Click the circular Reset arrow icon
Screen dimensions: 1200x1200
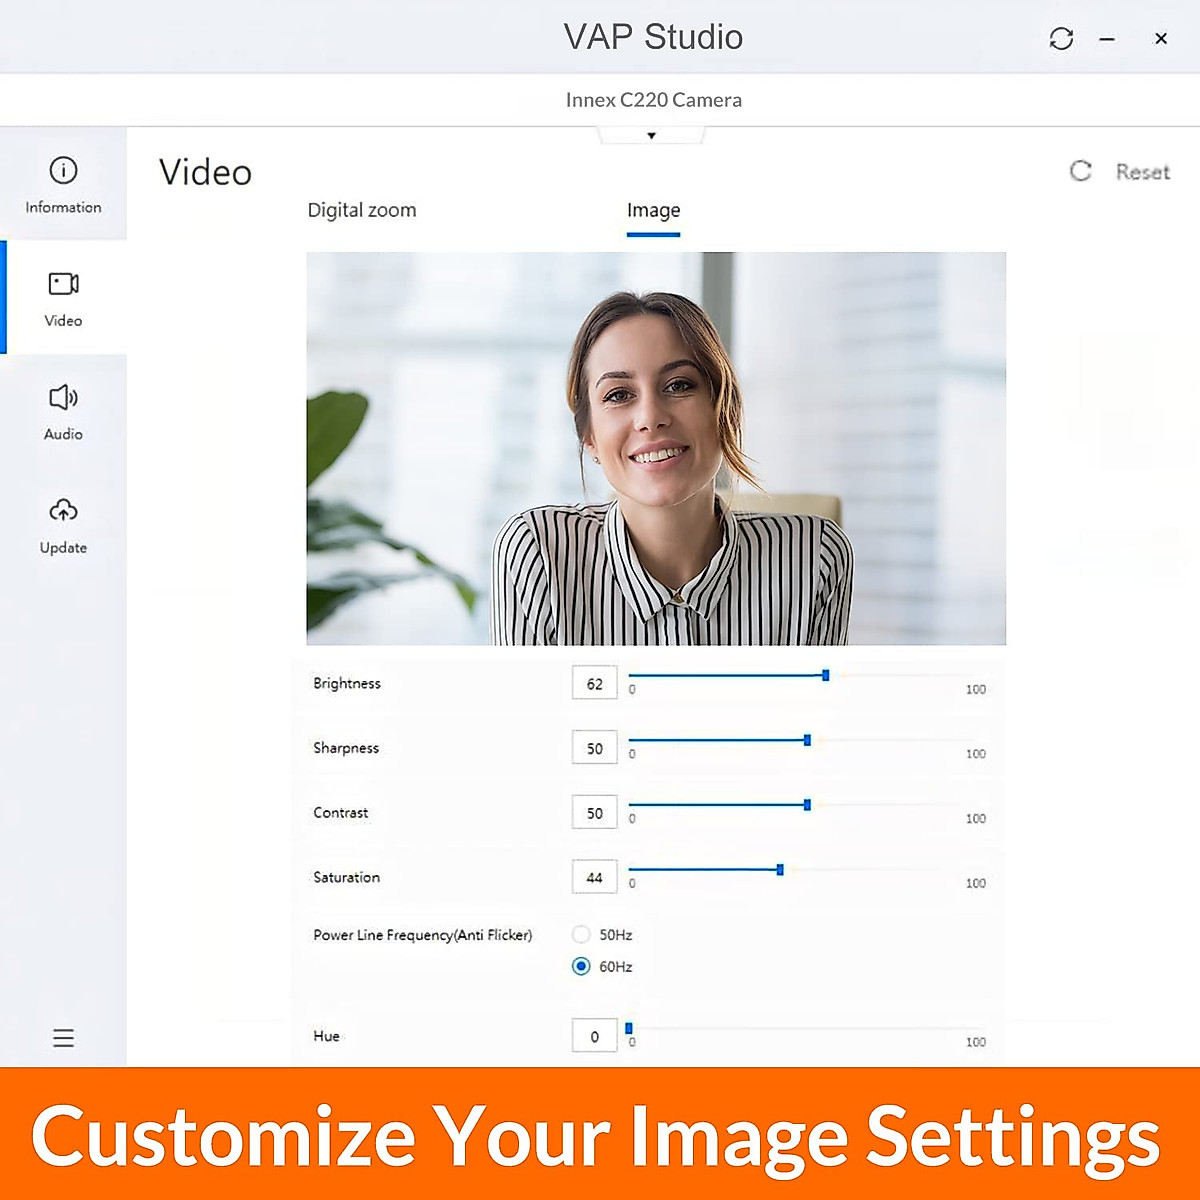point(1080,171)
